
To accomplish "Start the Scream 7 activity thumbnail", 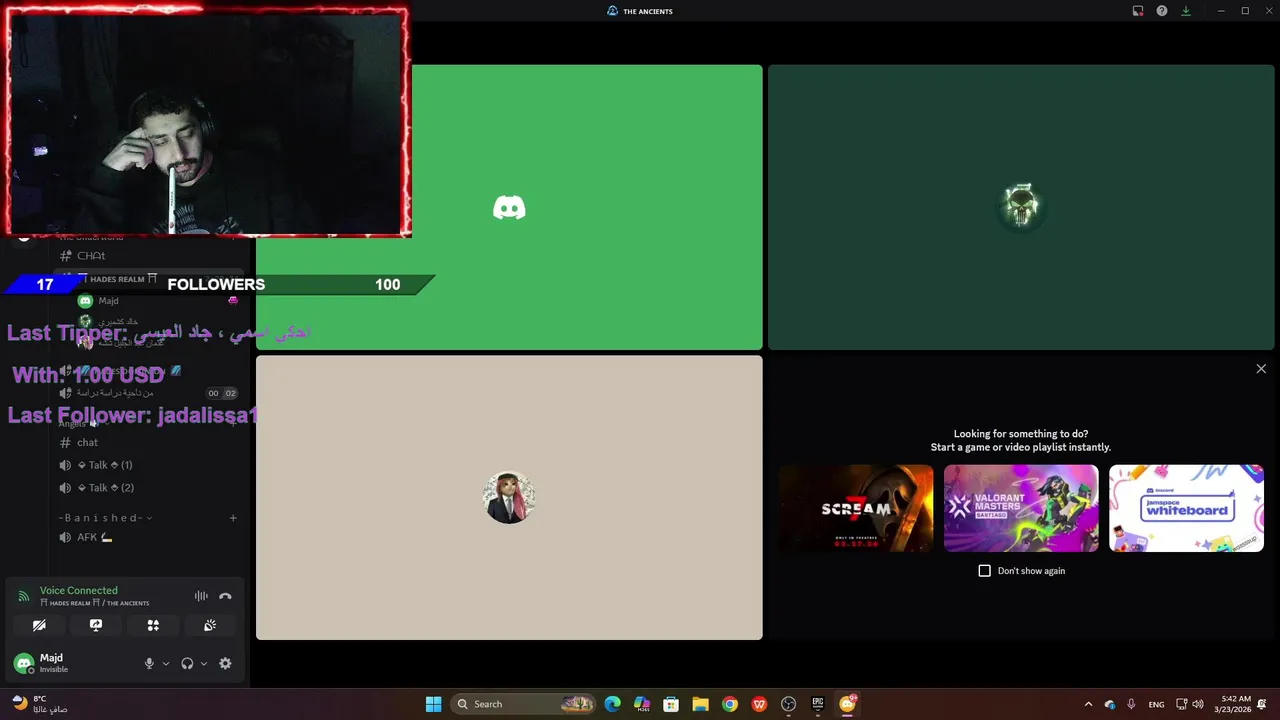I will (x=856, y=508).
